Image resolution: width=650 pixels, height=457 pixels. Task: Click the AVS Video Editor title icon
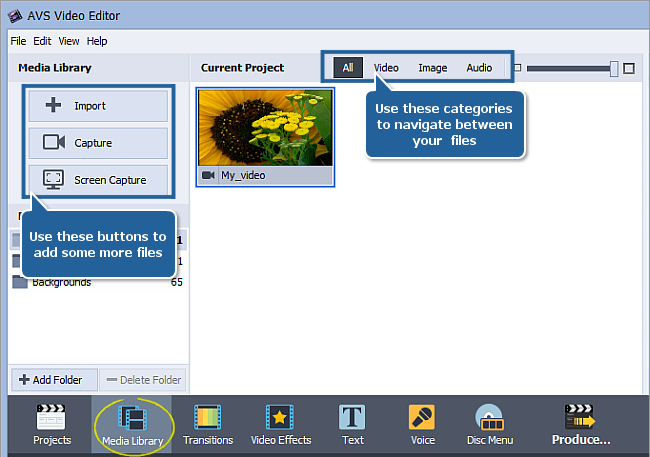[x=15, y=16]
